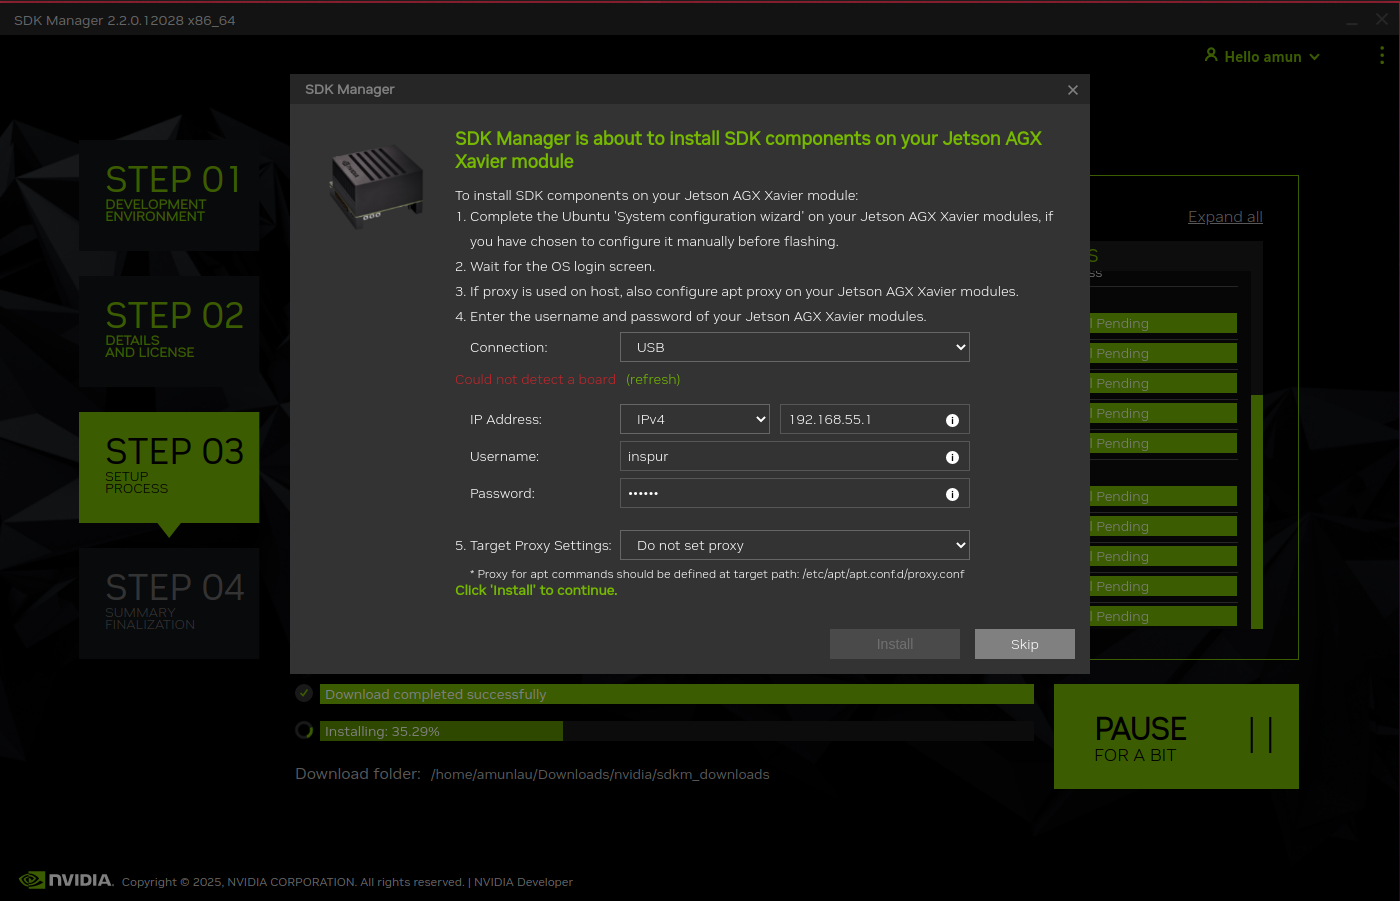This screenshot has height=901, width=1400.
Task: Click the proxy.conf path note text
Action: [717, 574]
